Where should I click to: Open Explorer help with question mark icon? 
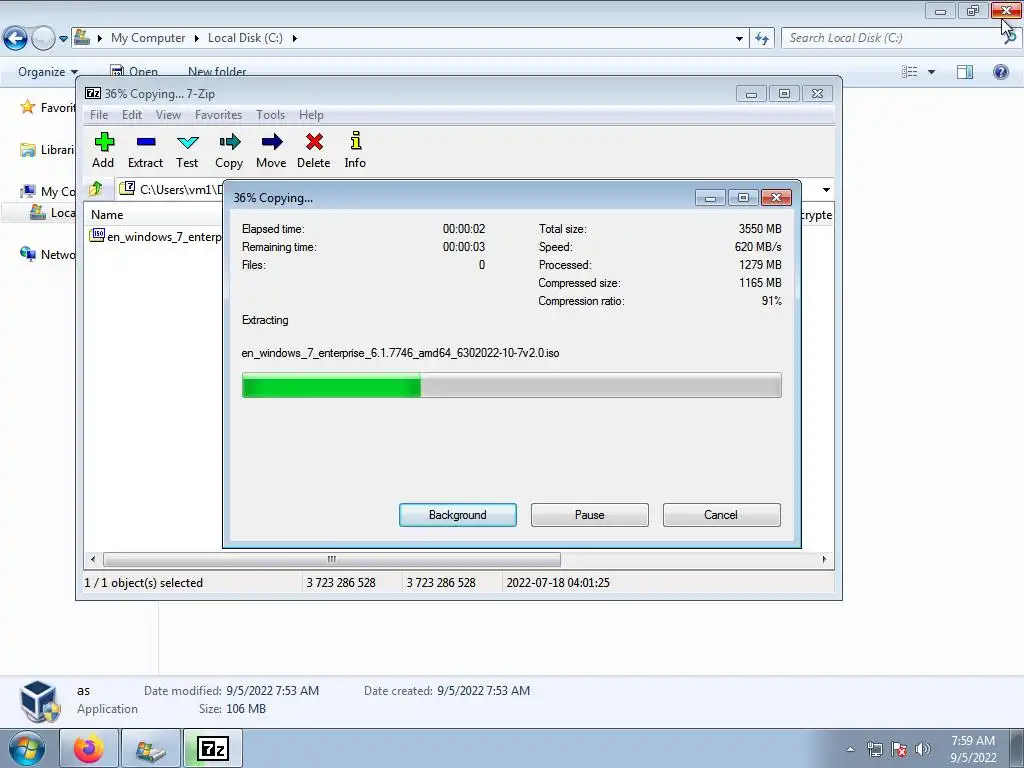(1000, 72)
